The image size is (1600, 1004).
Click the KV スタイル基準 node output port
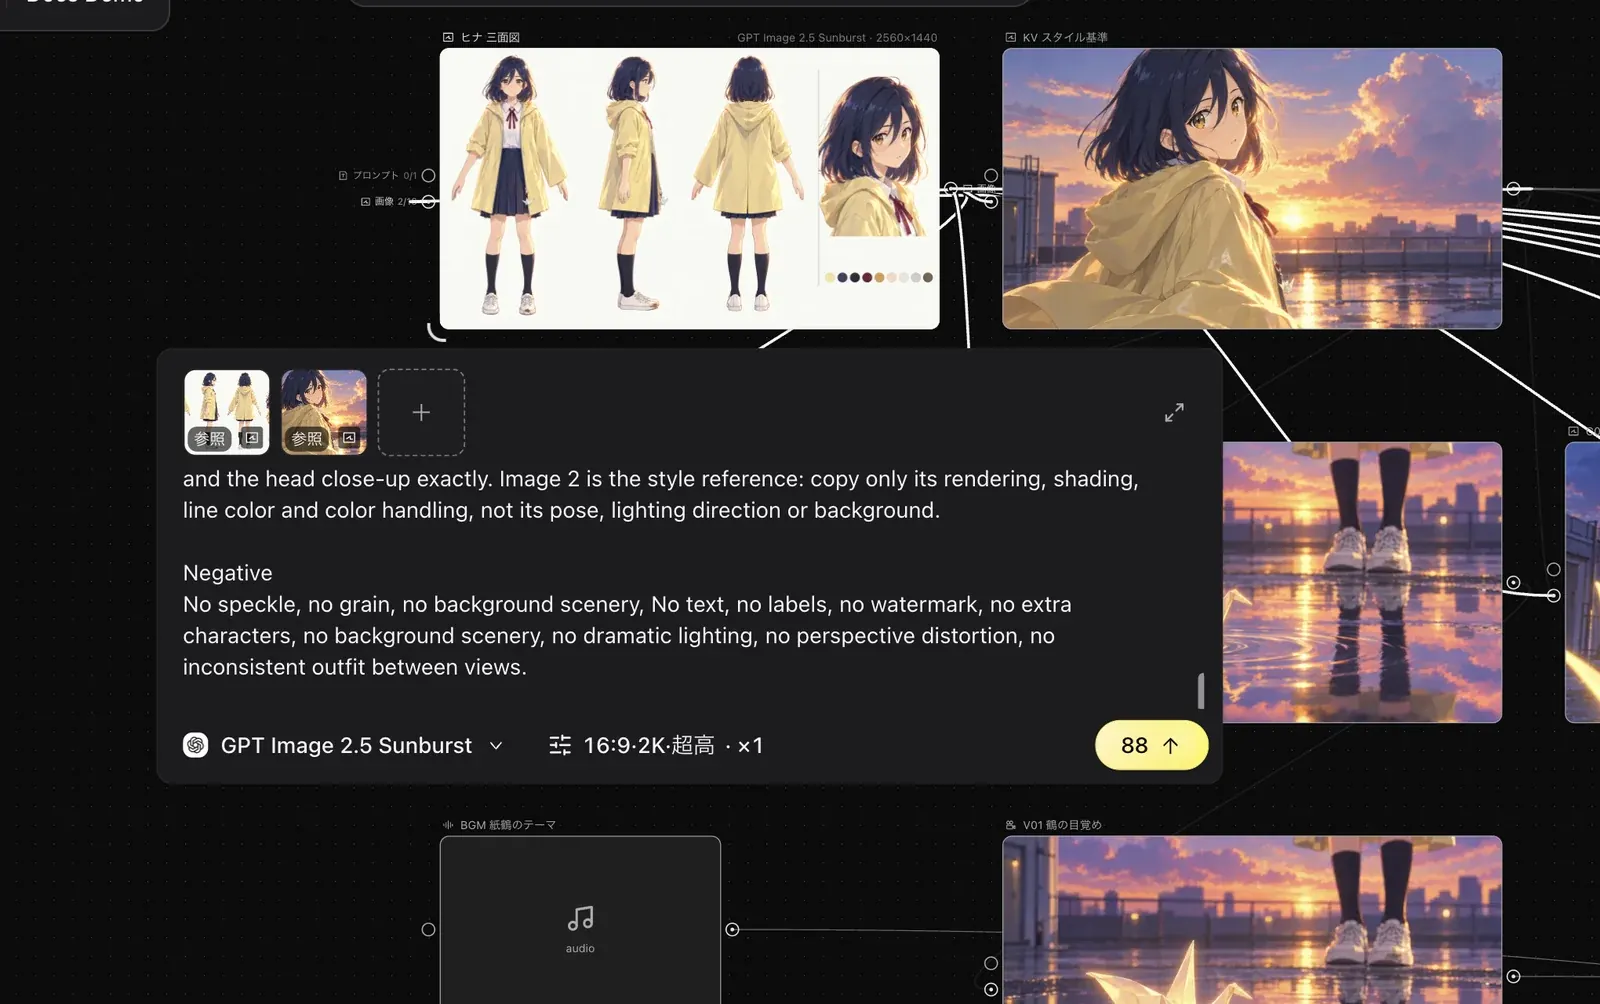click(1513, 188)
